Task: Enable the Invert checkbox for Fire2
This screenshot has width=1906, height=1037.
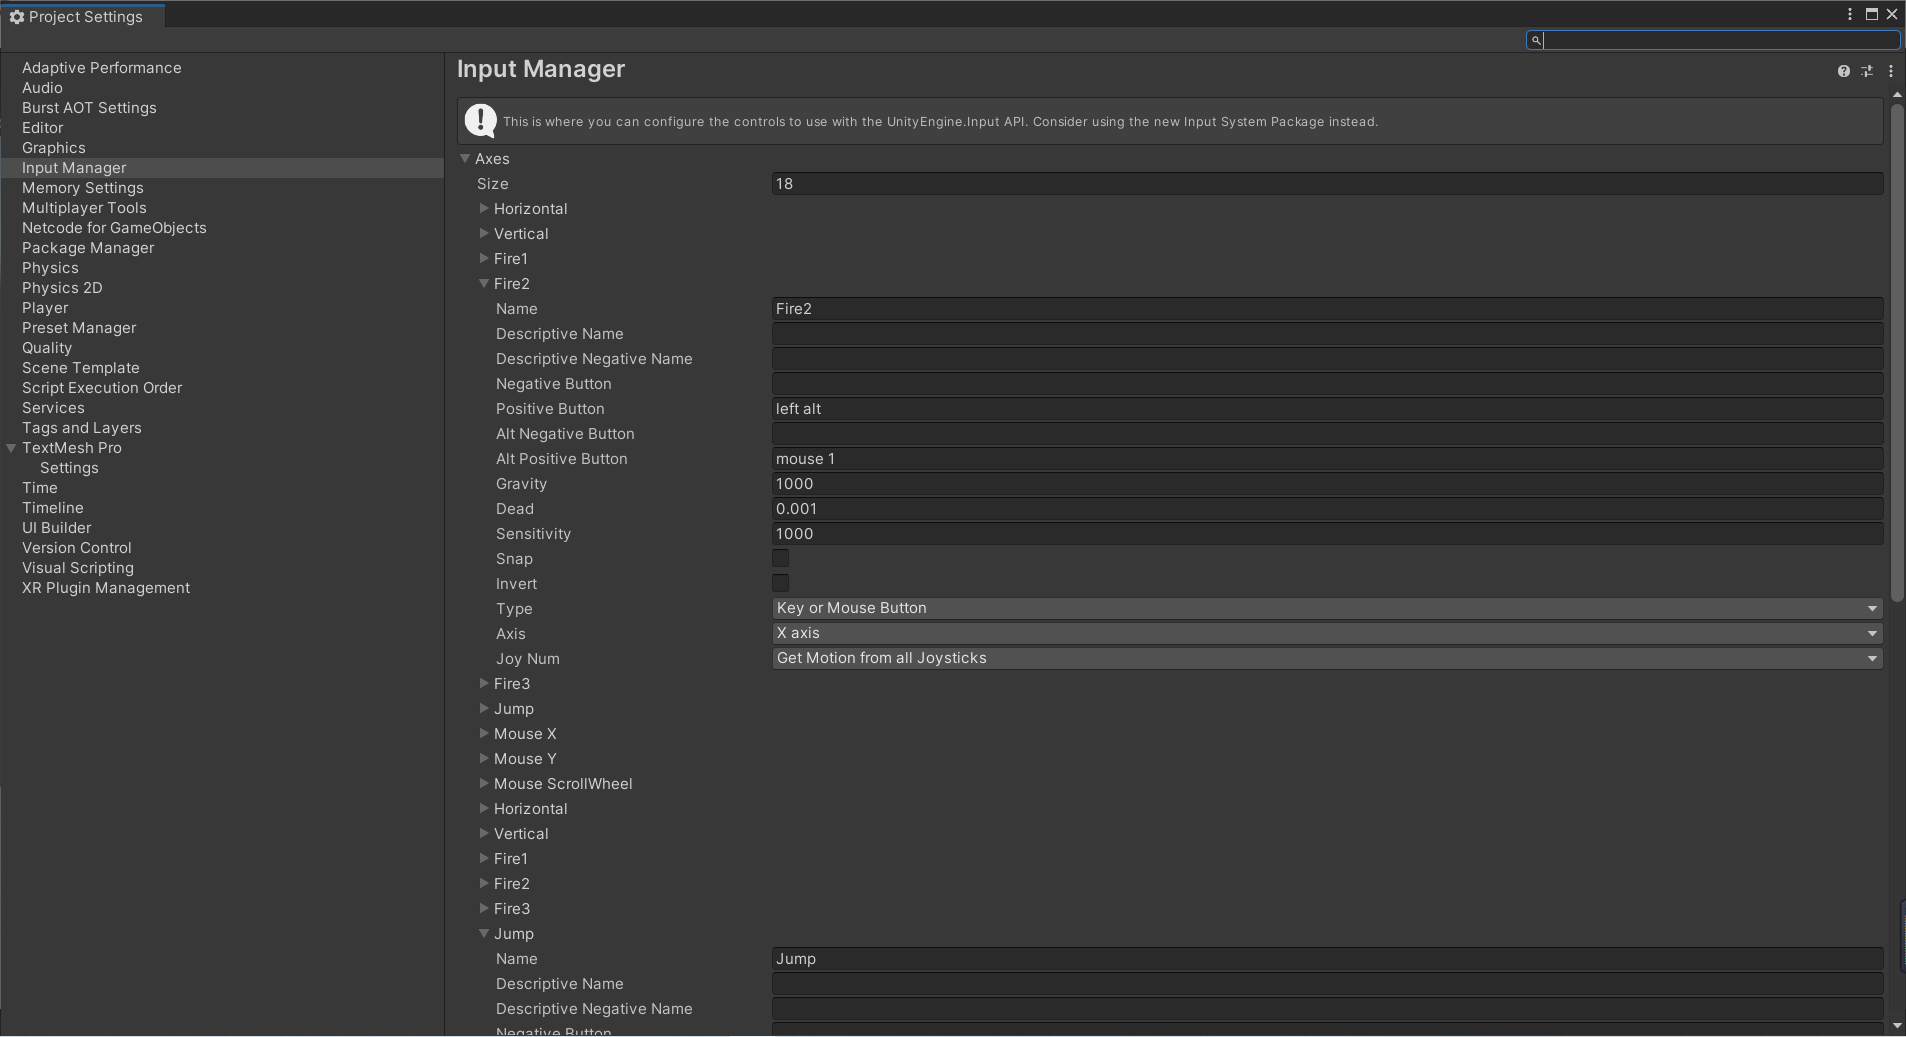Action: [x=779, y=583]
